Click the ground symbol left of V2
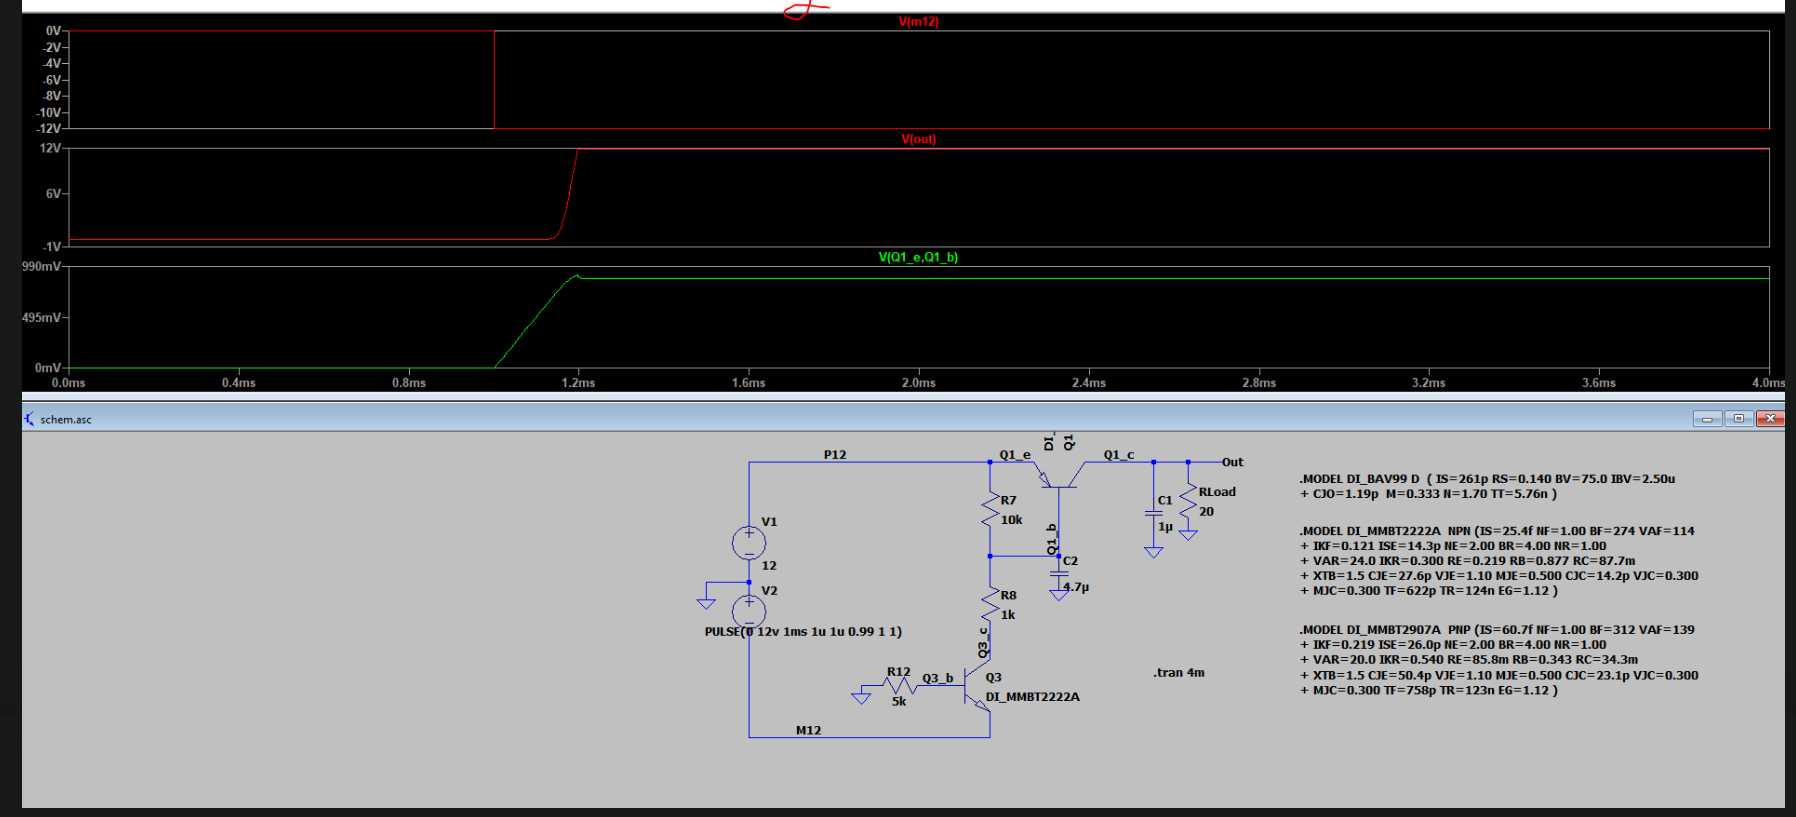 tap(706, 602)
